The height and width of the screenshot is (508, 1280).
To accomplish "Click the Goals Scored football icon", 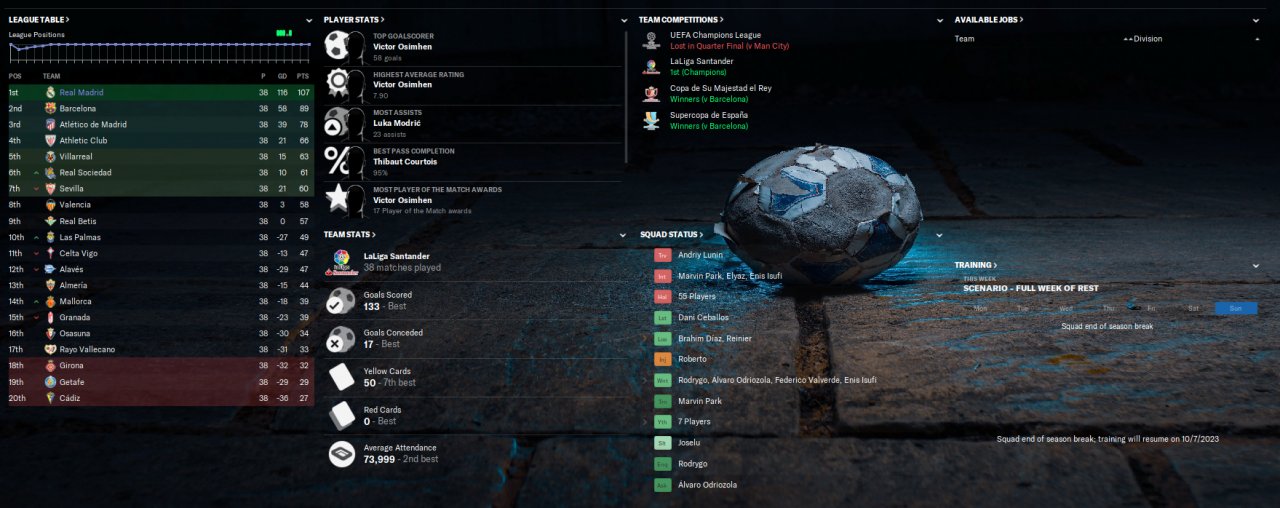I will 342,301.
